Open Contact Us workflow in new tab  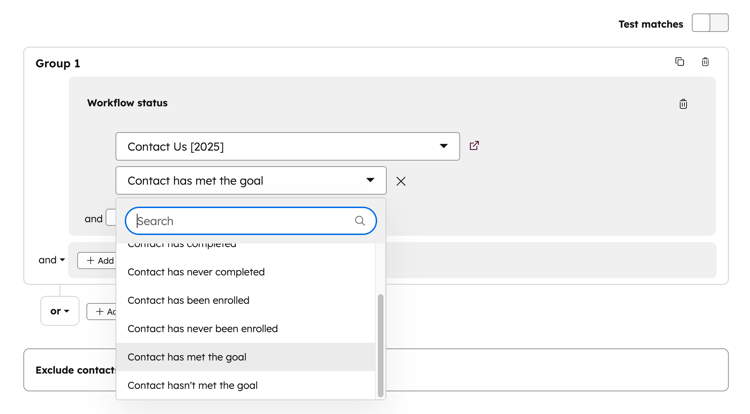[x=474, y=146]
